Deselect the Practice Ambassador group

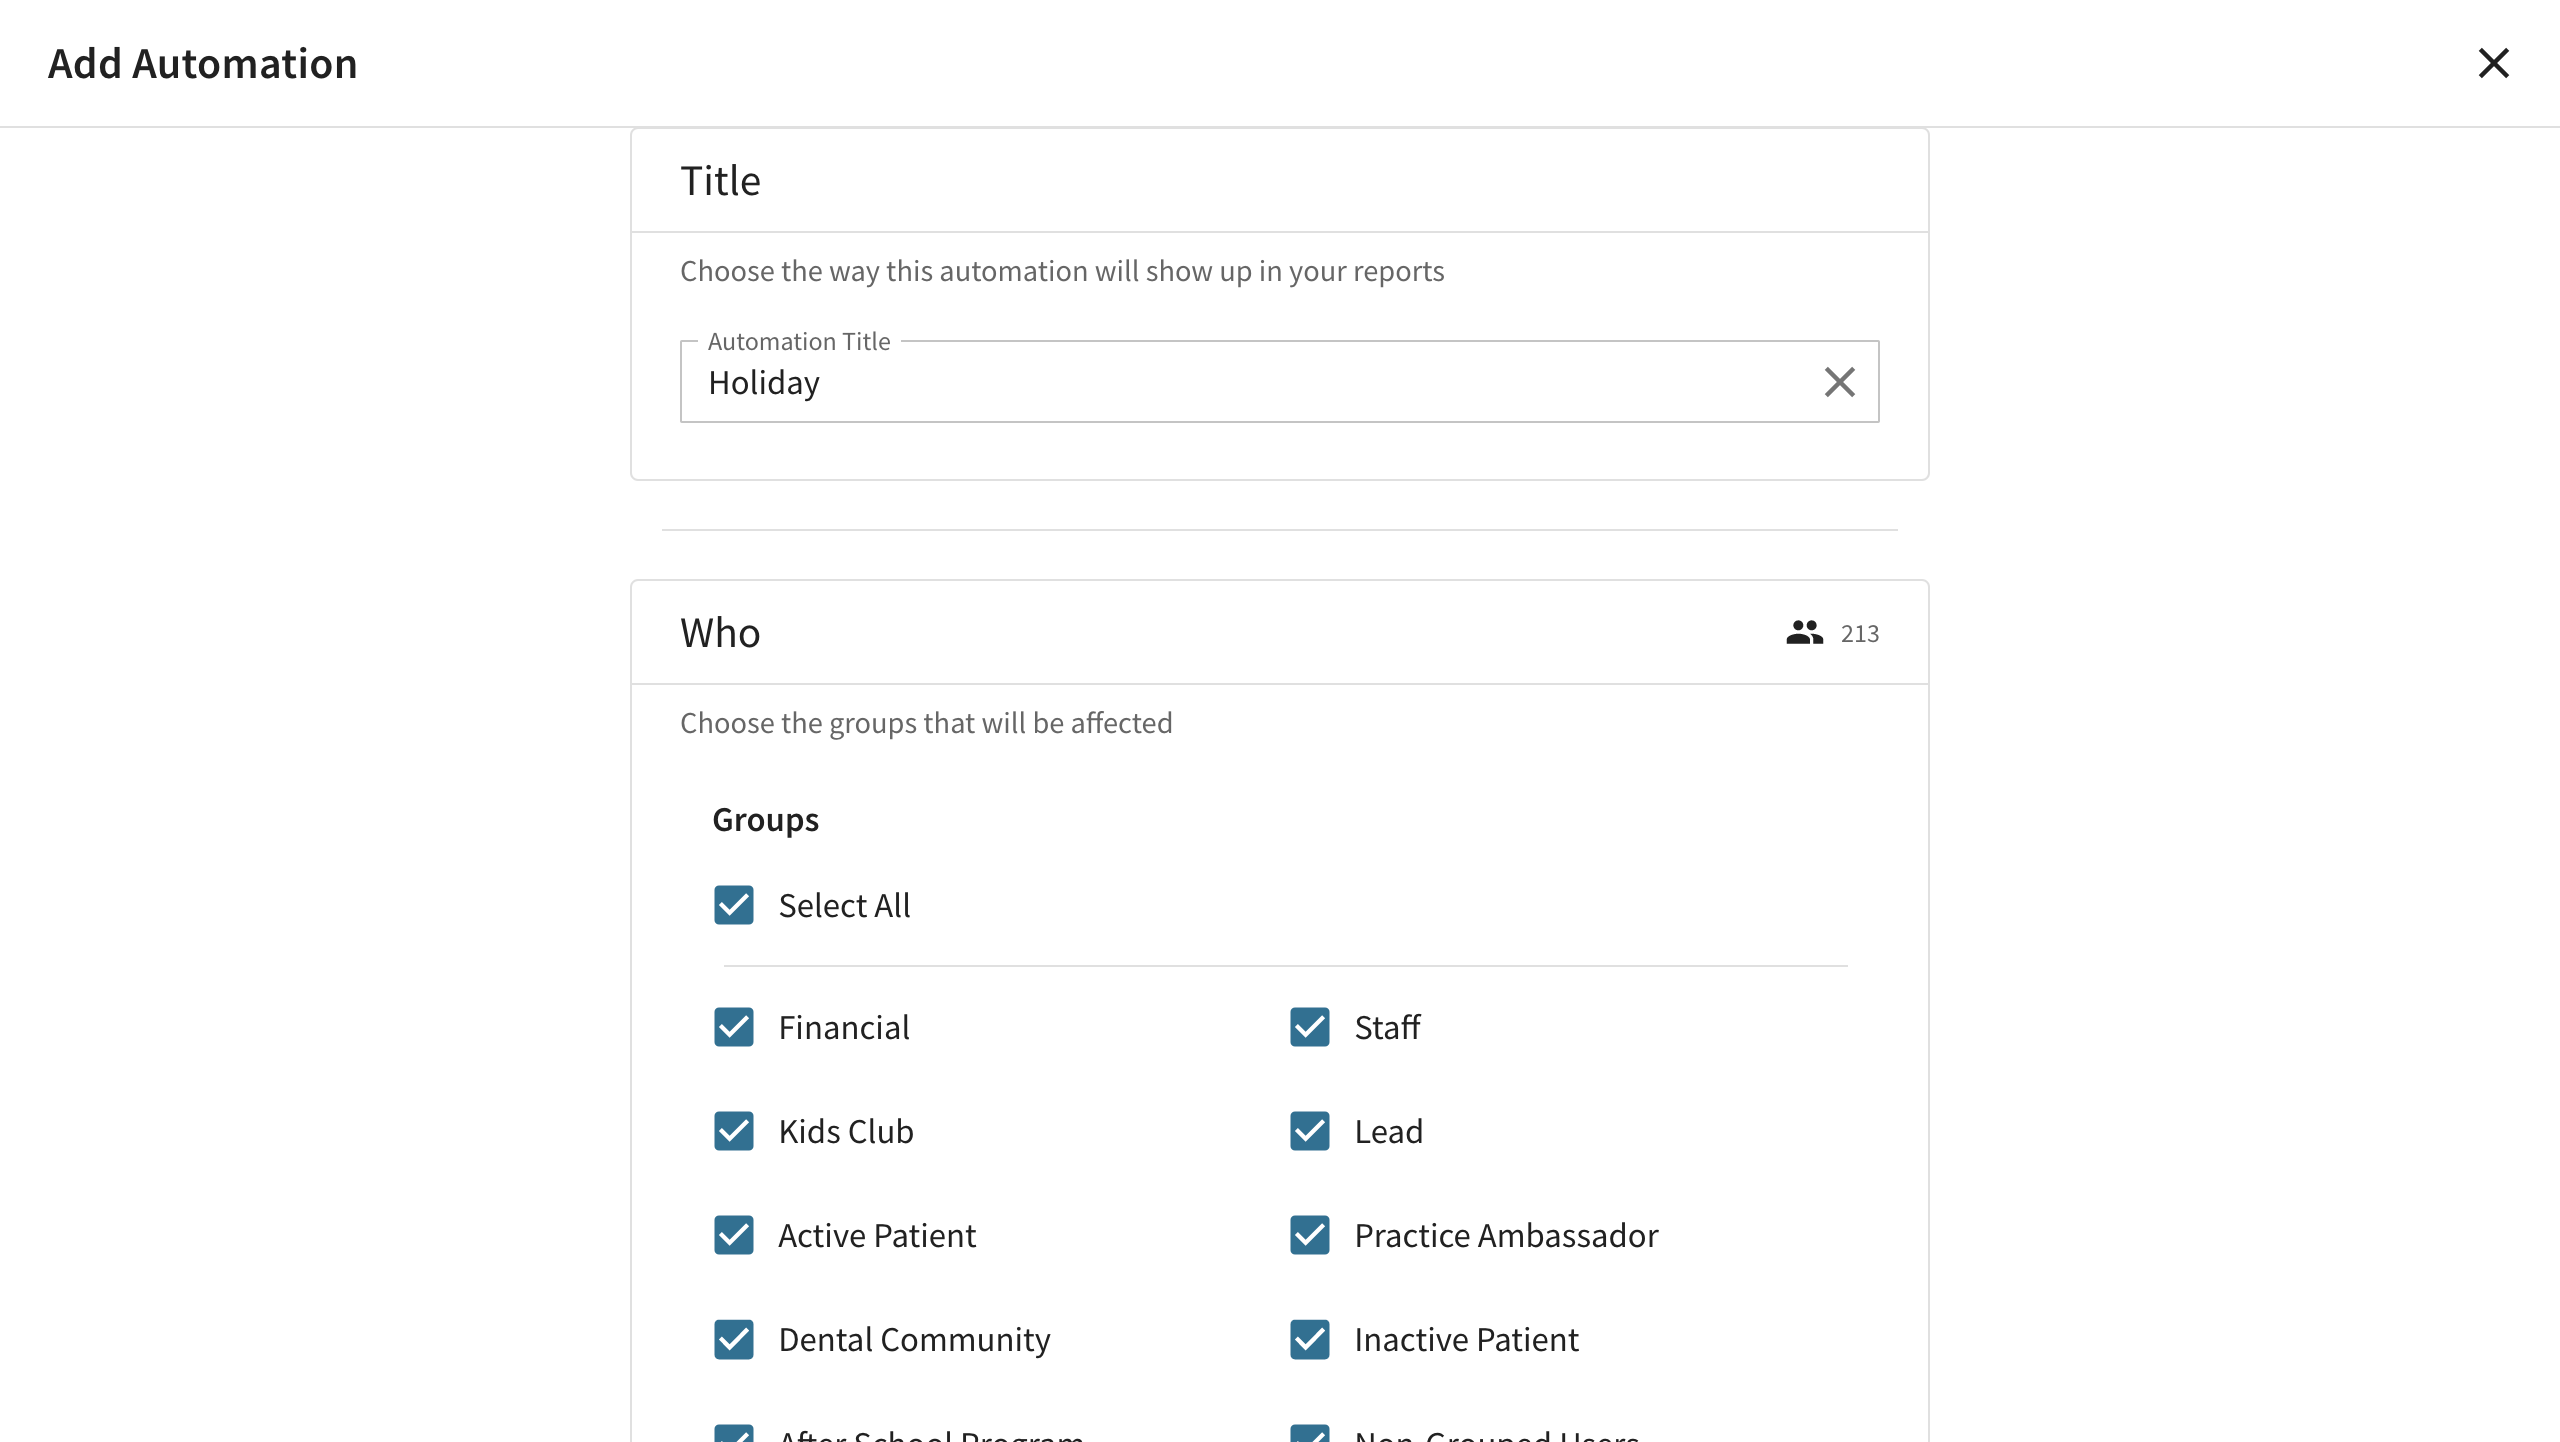1310,1236
